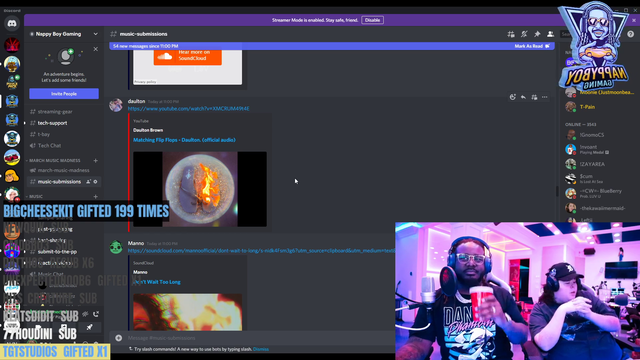Open Matching Flip Flops video title link

[184, 140]
